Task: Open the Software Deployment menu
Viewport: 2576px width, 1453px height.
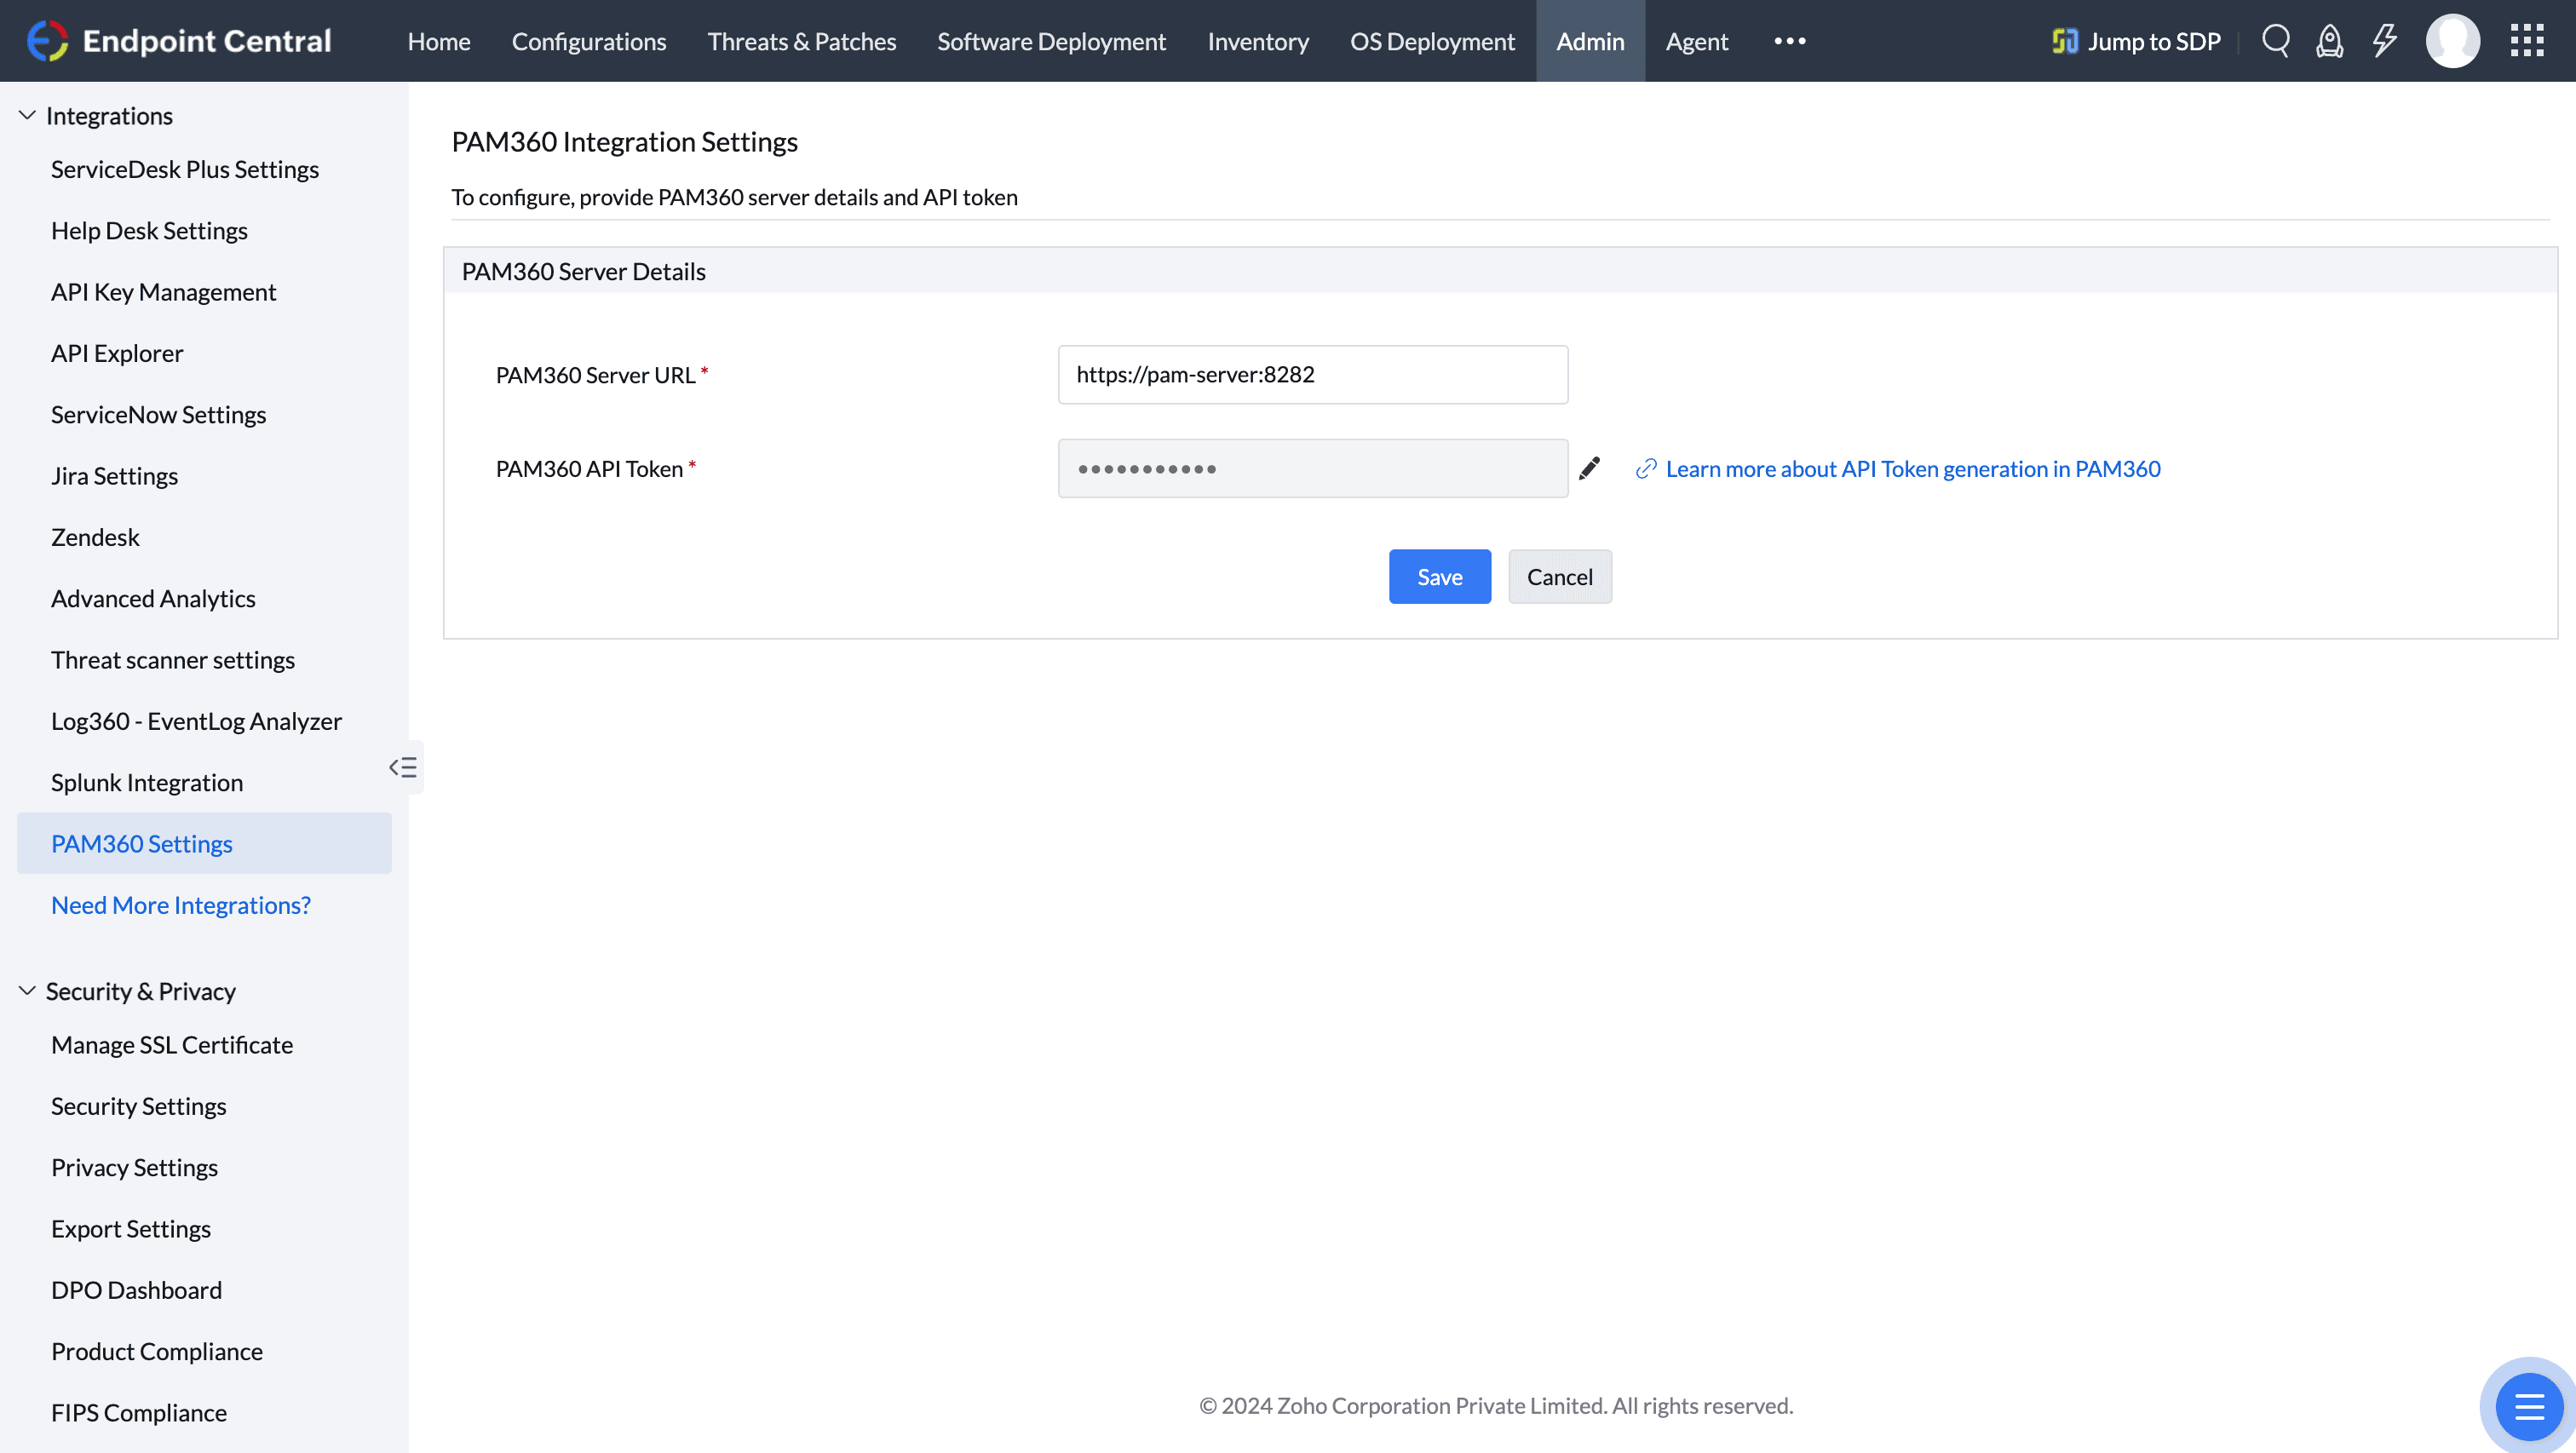Action: click(x=1051, y=41)
